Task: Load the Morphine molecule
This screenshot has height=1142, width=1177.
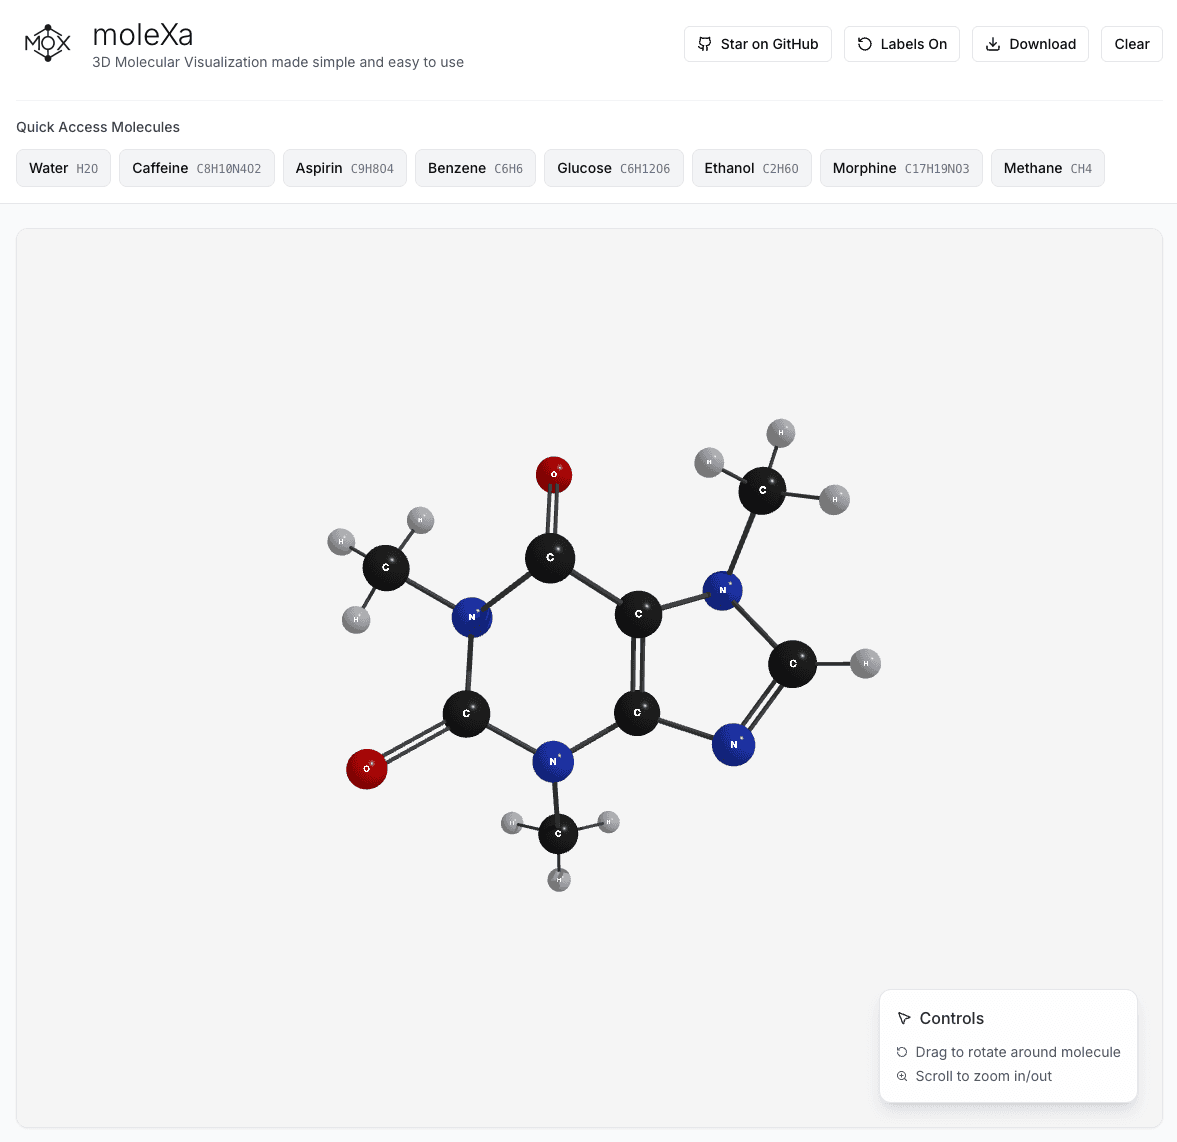Action: (x=900, y=168)
